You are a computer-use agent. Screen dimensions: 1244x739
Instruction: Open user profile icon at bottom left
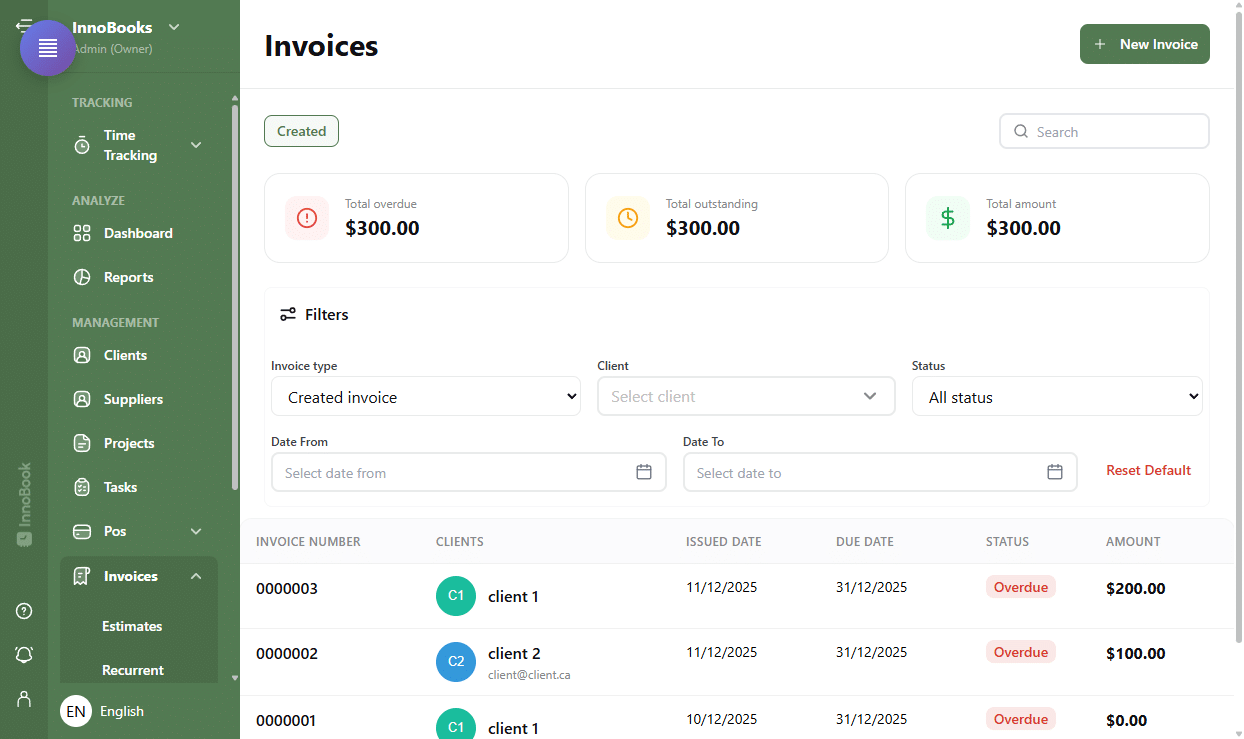(24, 698)
